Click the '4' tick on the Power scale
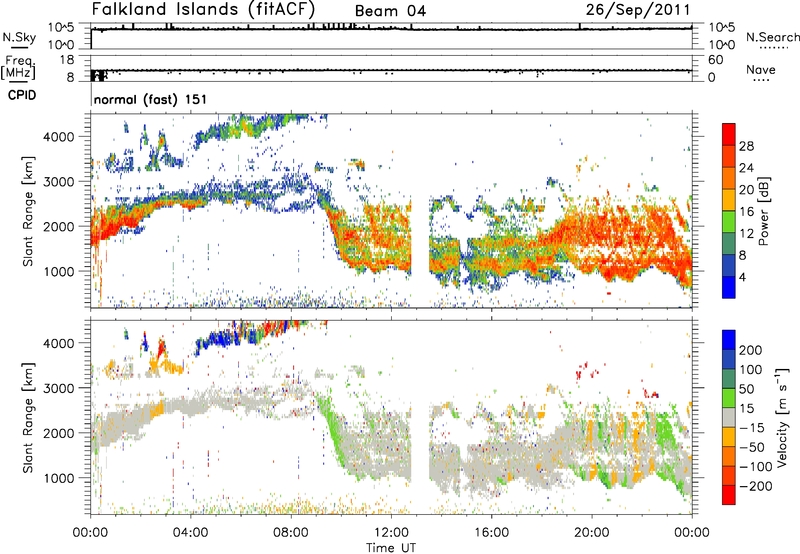Image resolution: width=800 pixels, height=554 pixels. tap(743, 277)
